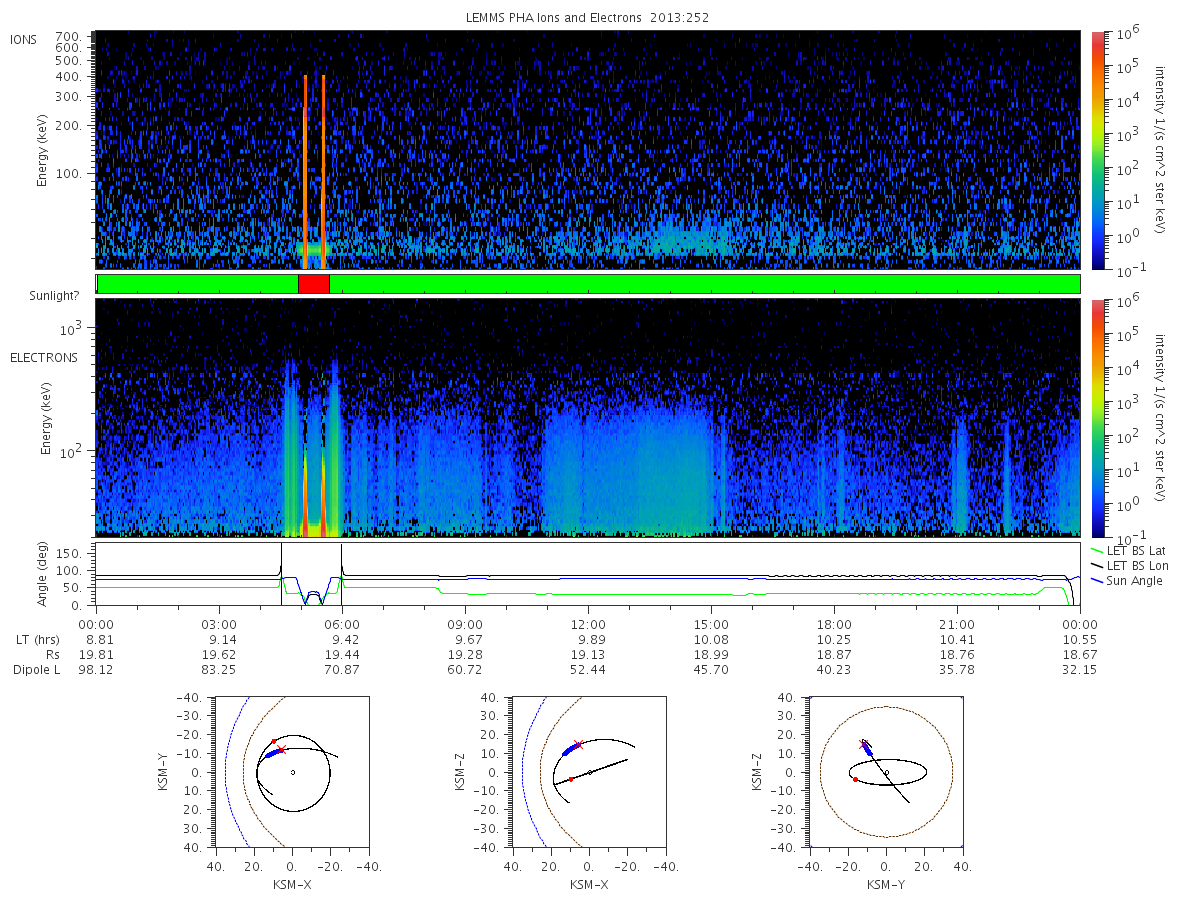The width and height of the screenshot is (1200, 900).
Task: Select the Sun Angle legend label
Action: 1135,581
